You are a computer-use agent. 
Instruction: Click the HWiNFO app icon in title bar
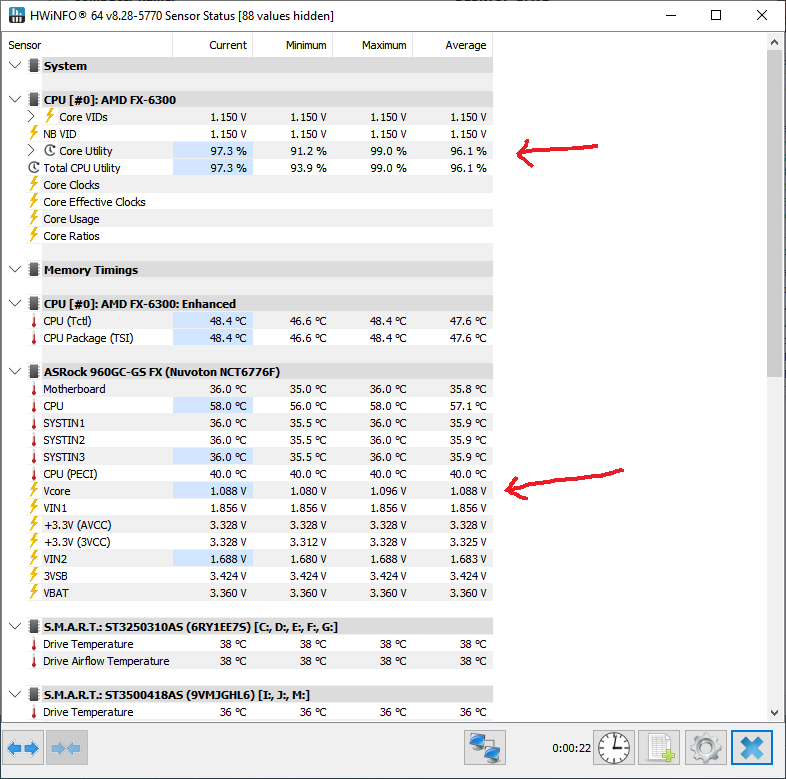(x=17, y=15)
